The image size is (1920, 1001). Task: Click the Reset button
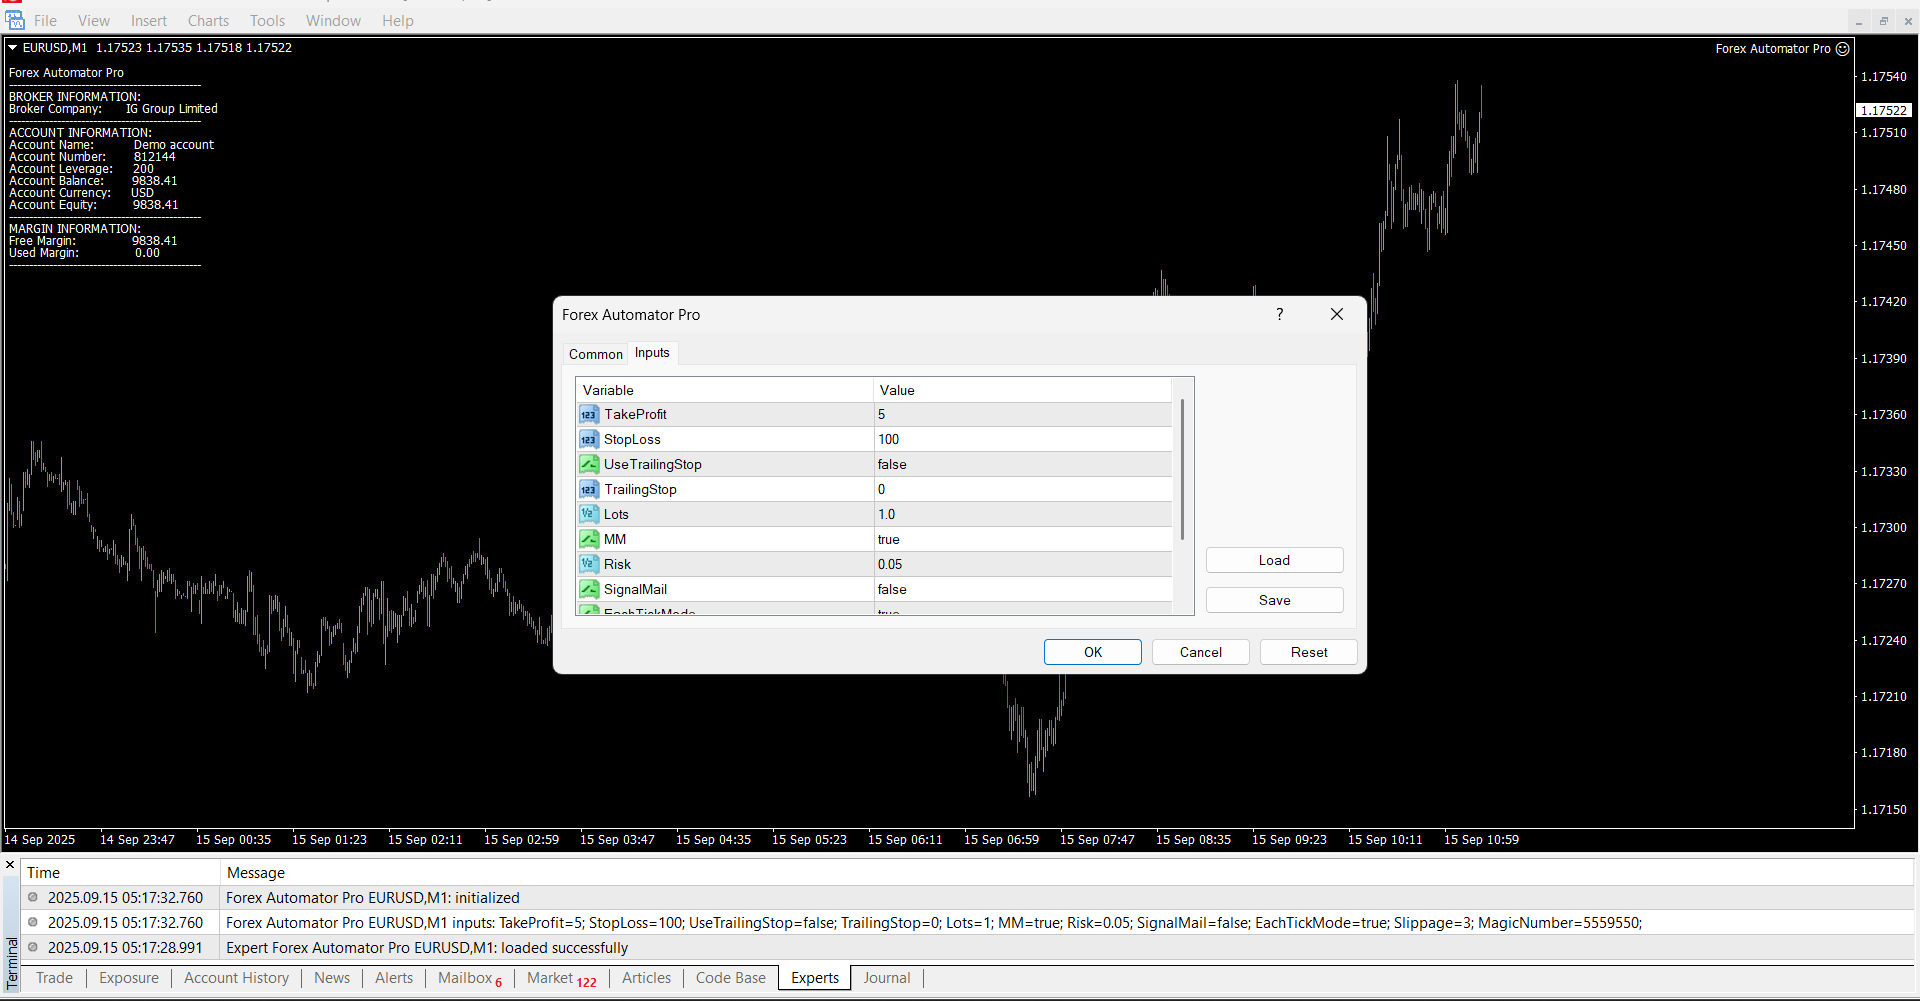tap(1308, 653)
